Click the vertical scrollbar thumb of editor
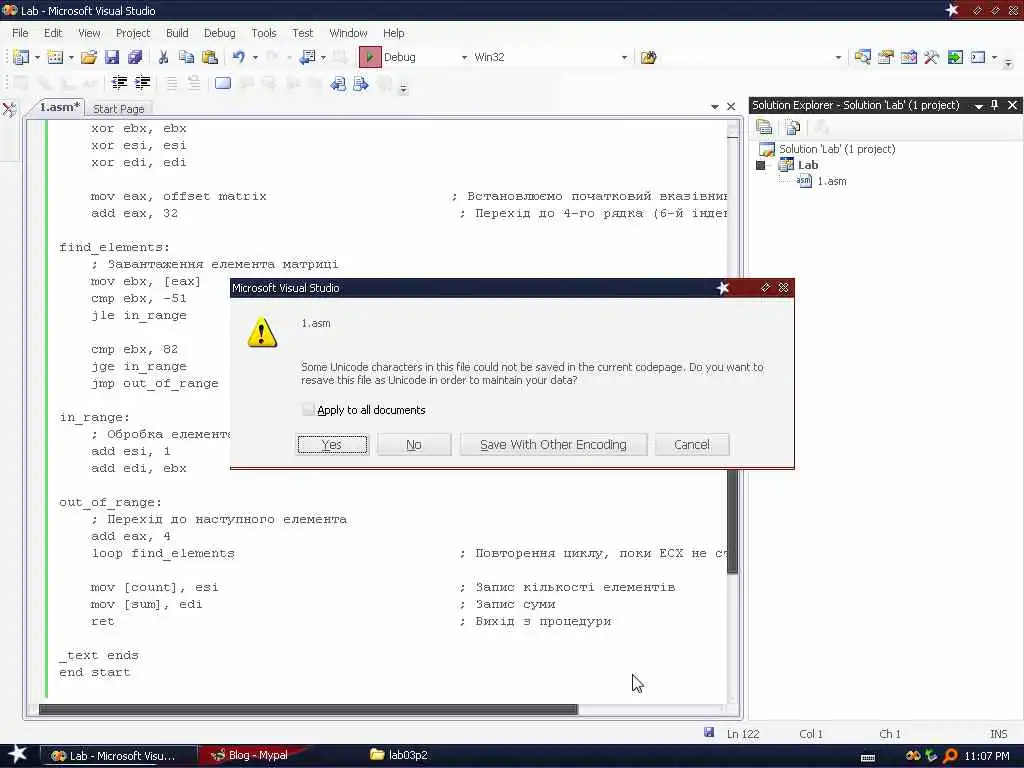The height and width of the screenshot is (768, 1024). (x=733, y=521)
